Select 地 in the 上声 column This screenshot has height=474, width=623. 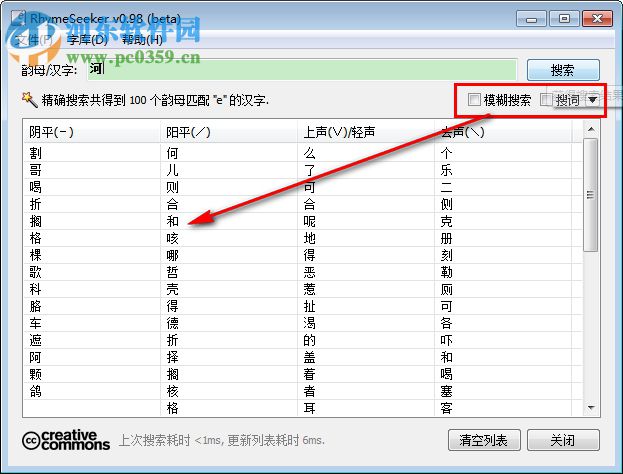pyautogui.click(x=310, y=238)
